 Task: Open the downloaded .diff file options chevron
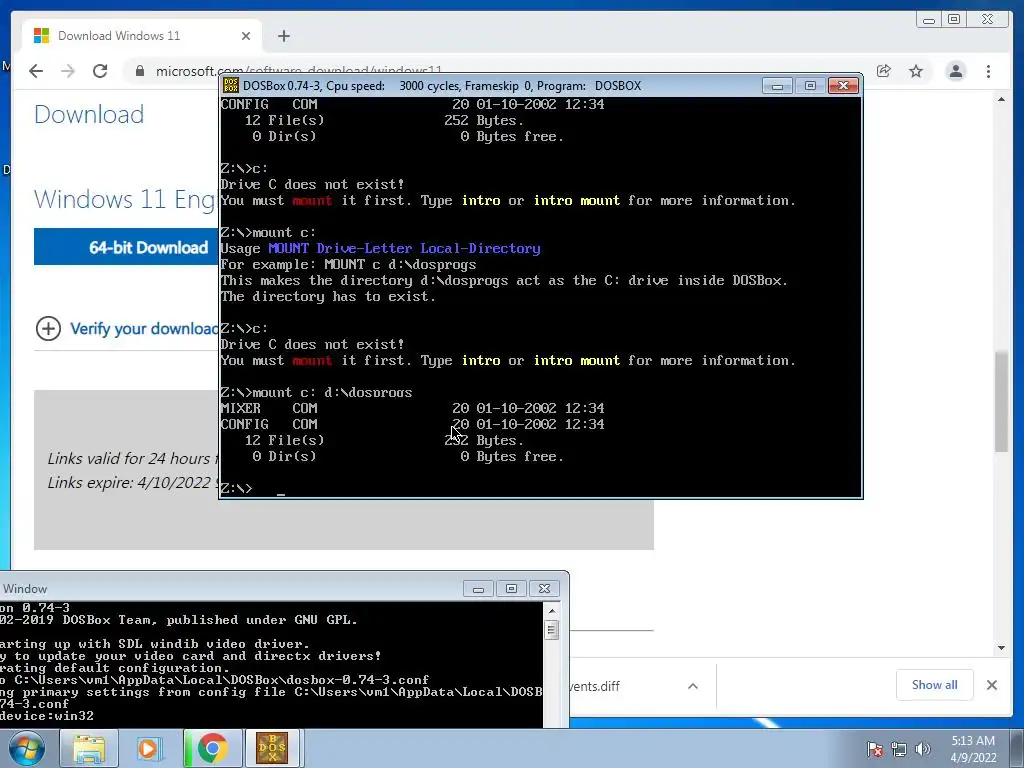click(693, 686)
